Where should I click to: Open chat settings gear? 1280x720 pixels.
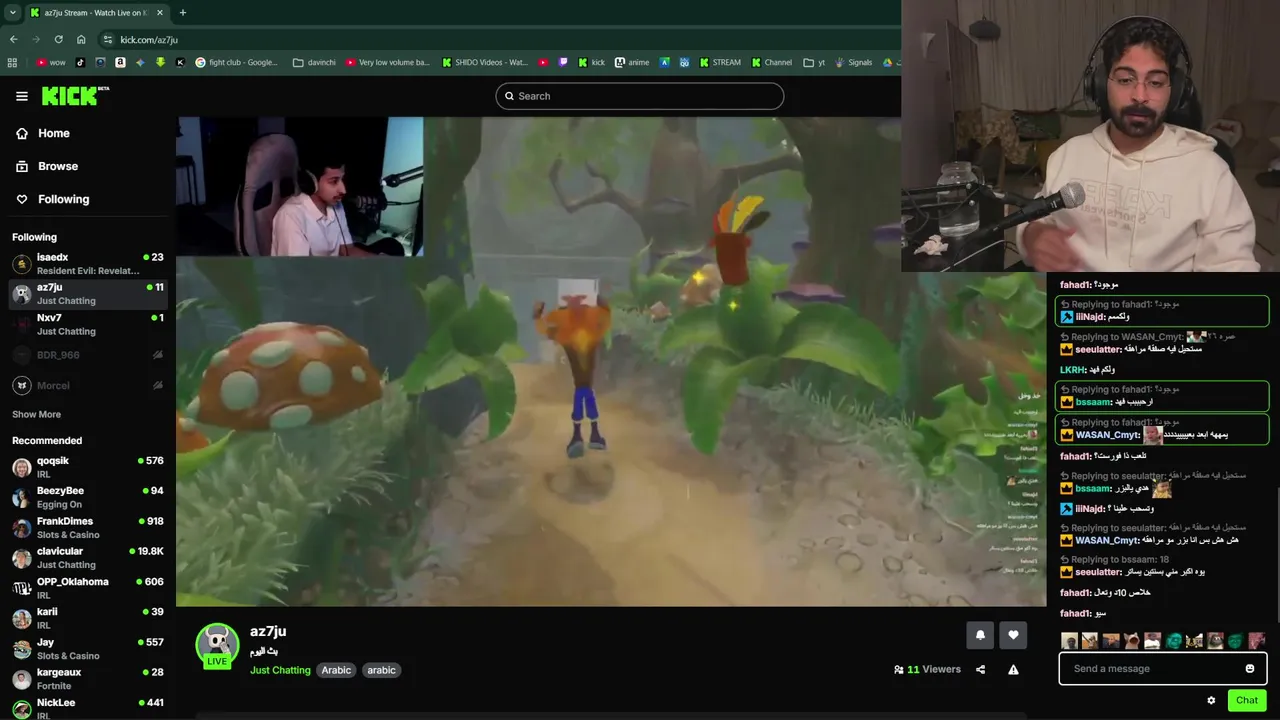click(x=1211, y=700)
